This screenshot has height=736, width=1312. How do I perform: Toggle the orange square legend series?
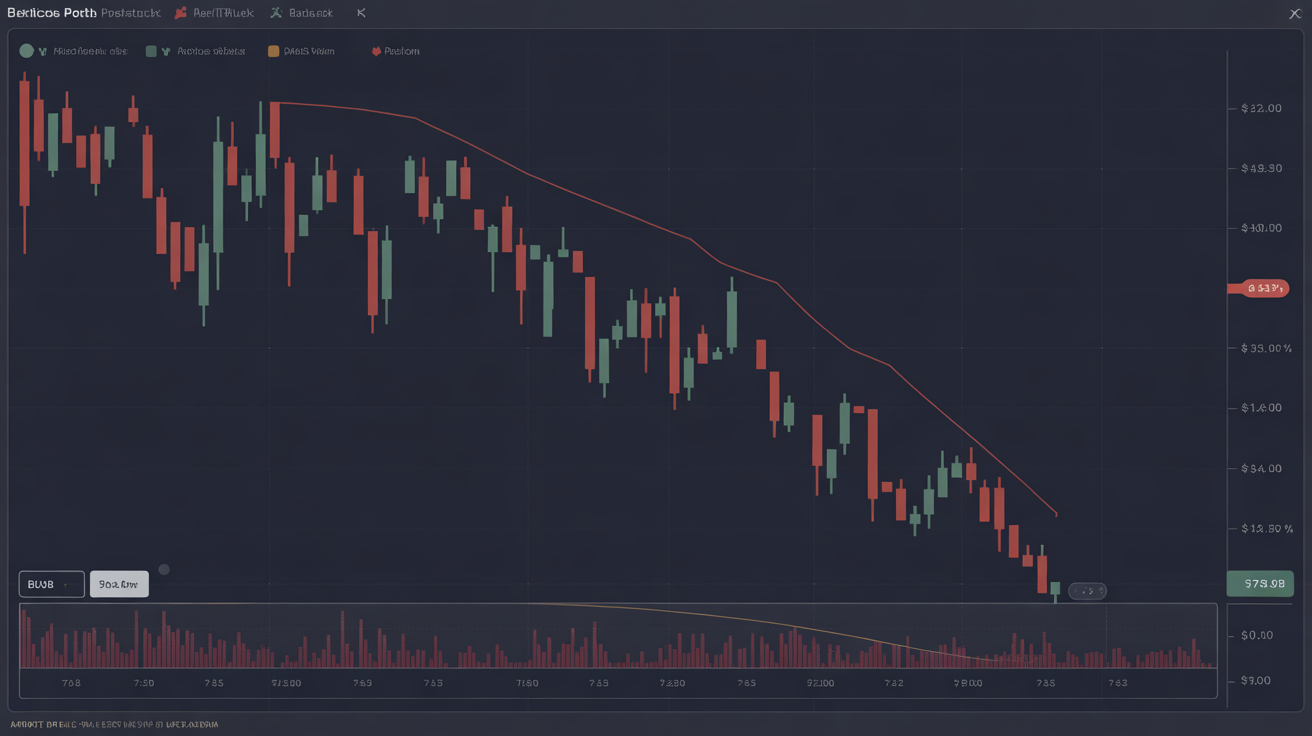[273, 51]
